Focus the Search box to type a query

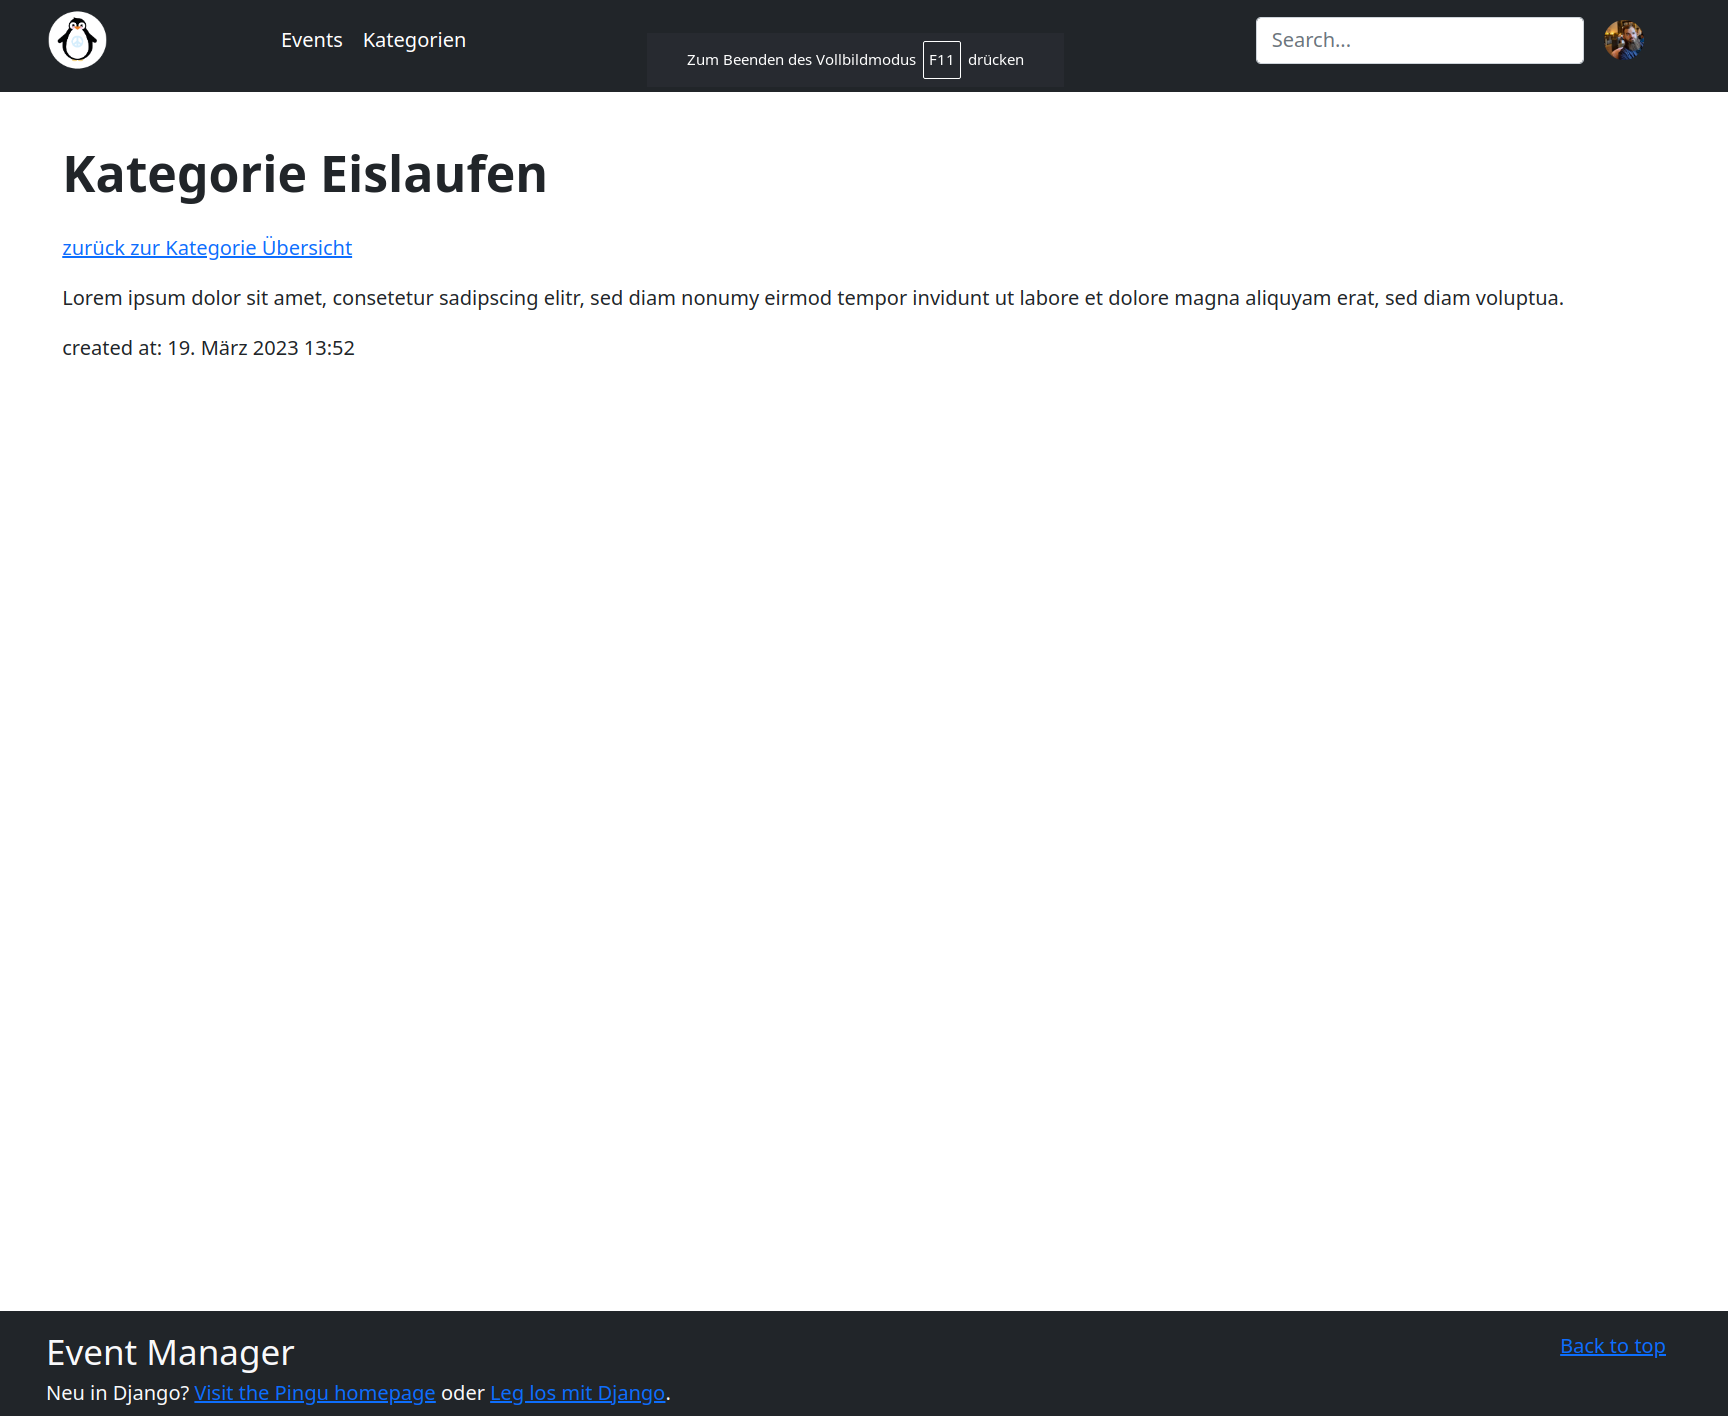[x=1418, y=40]
